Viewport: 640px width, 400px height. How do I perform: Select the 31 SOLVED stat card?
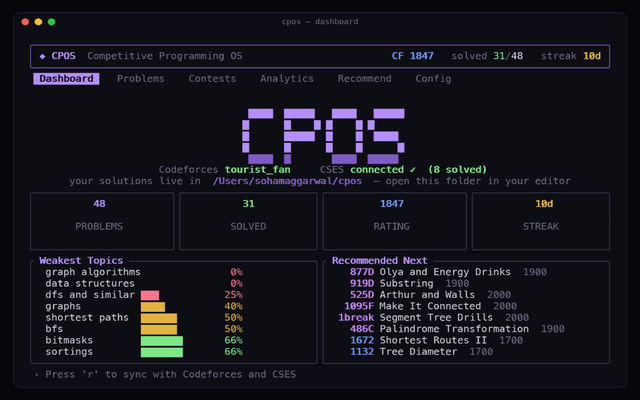[248, 221]
